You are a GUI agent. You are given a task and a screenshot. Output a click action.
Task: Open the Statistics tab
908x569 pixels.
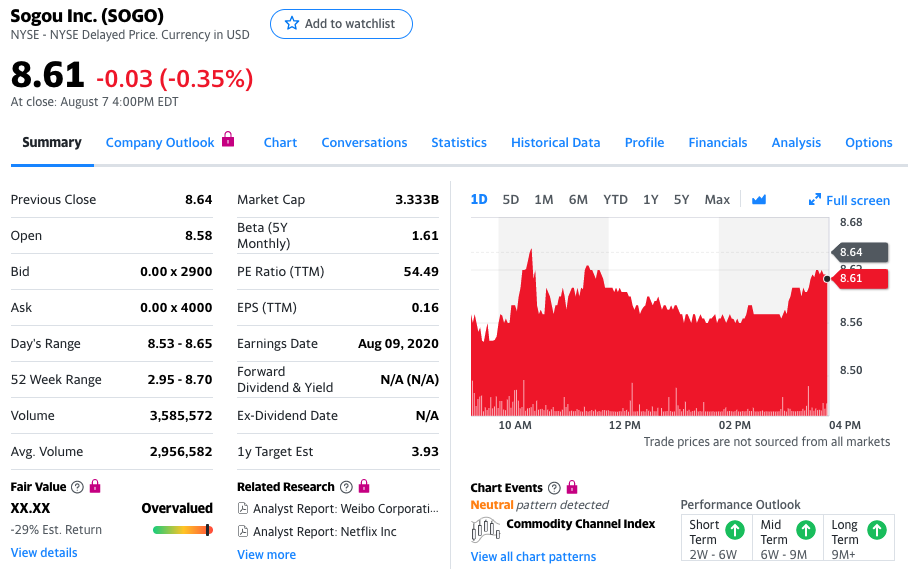[x=459, y=142]
